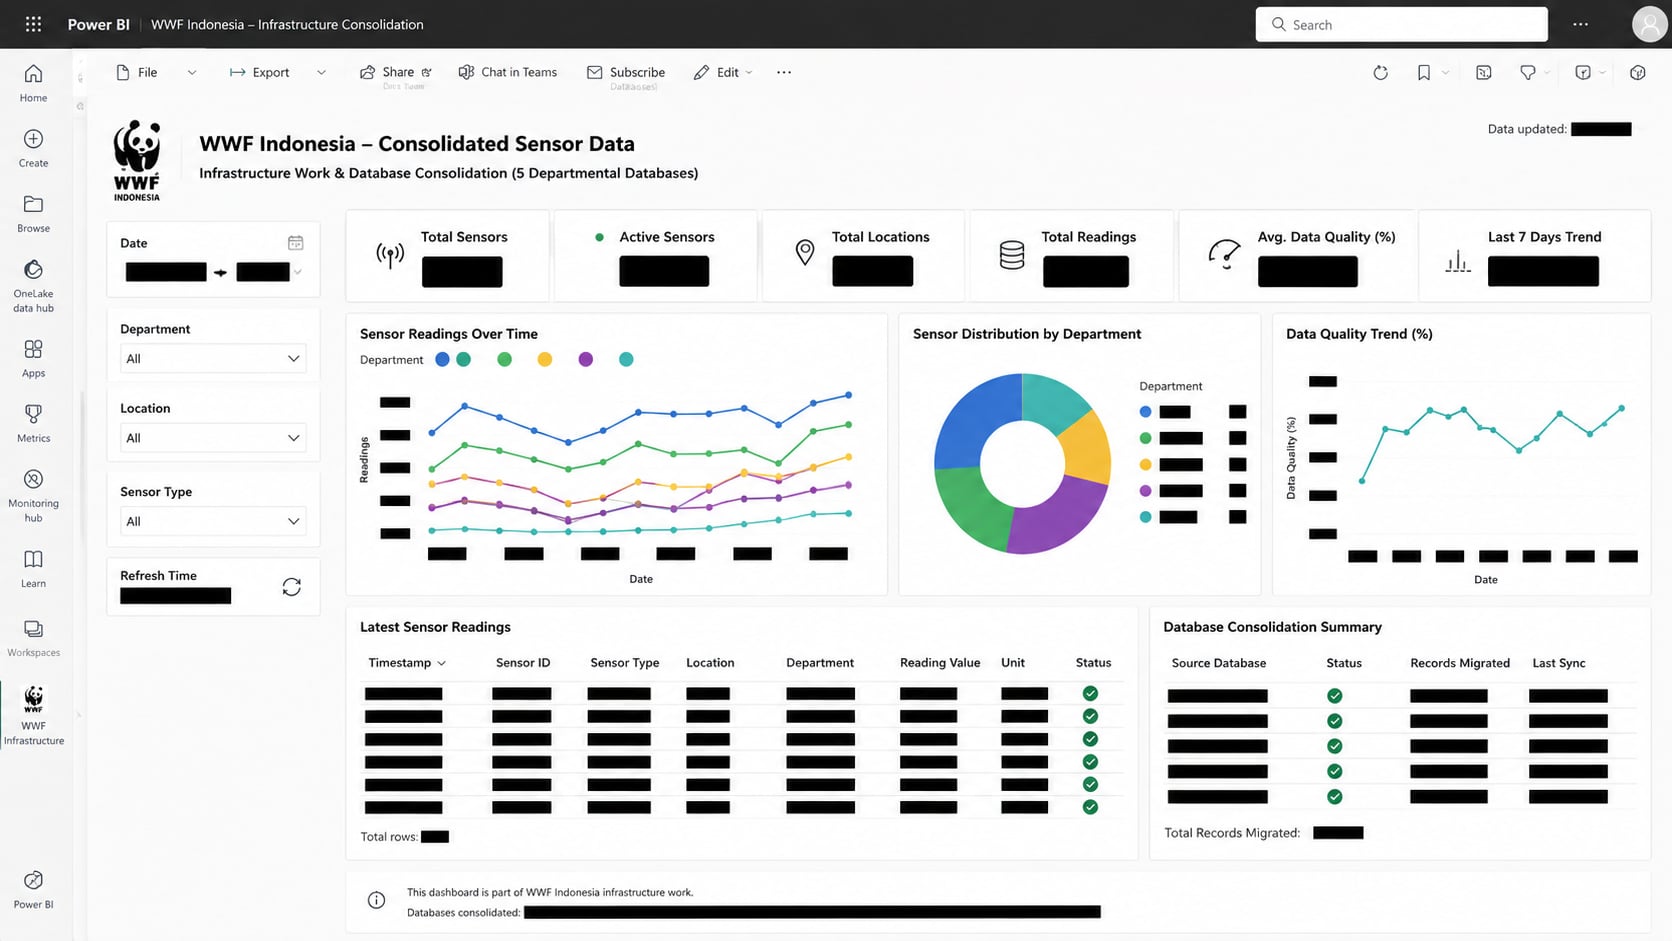Viewport: 1672px width, 941px height.
Task: Click Subscribe in the toolbar
Action: pos(626,72)
